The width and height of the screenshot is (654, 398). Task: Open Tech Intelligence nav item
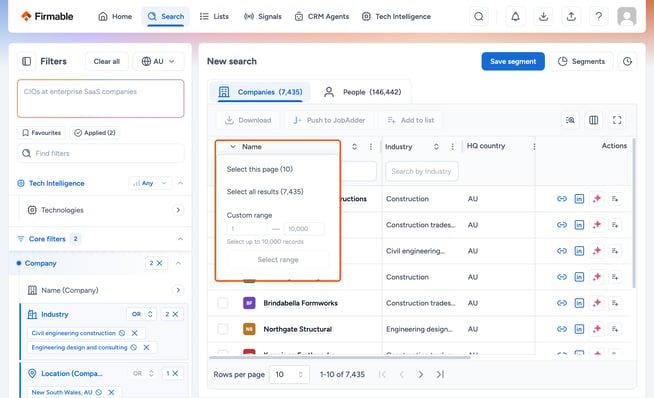click(396, 17)
